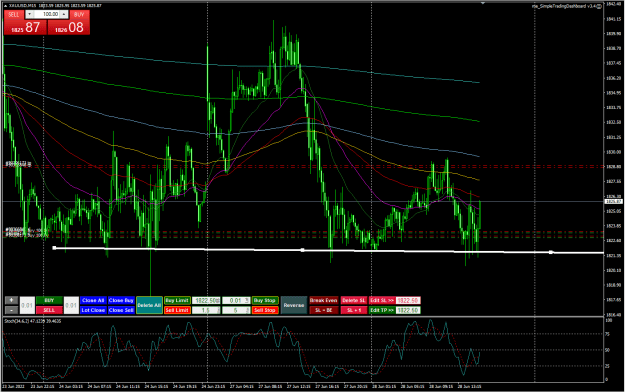This screenshot has height=392, width=625.
Task: Click the Reverse button
Action: (x=294, y=305)
